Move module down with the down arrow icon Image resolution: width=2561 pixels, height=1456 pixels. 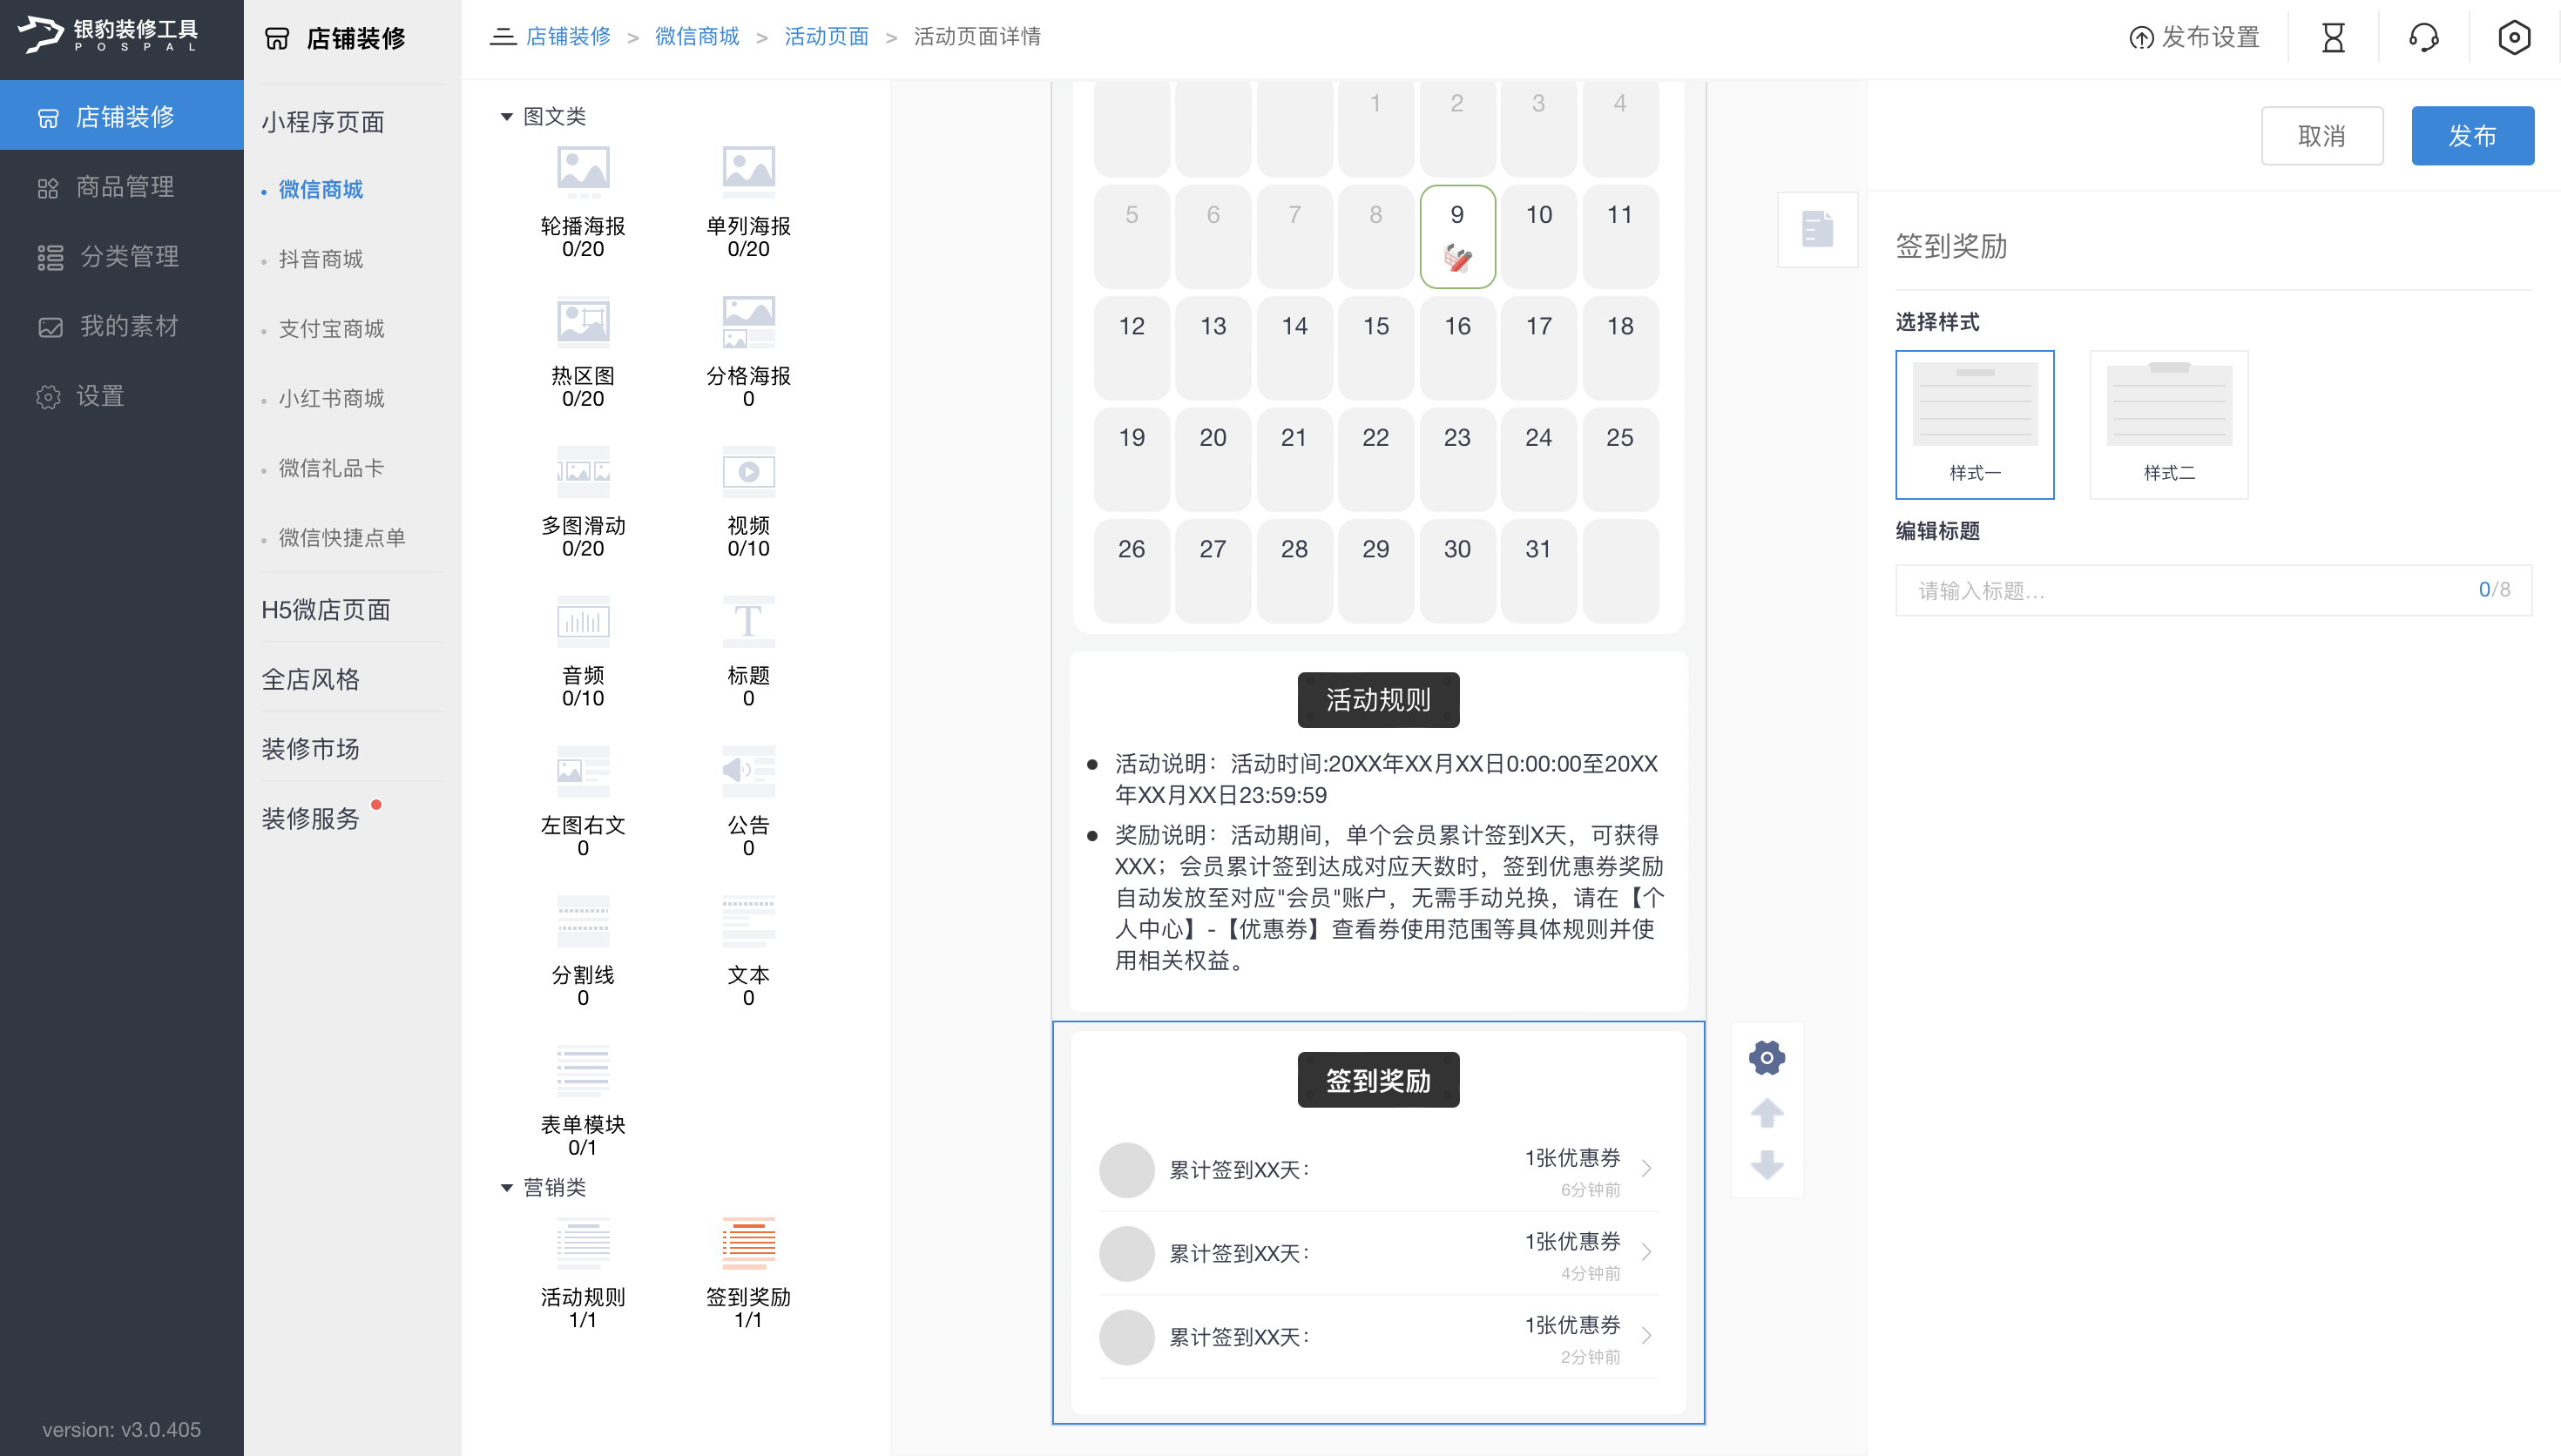(1766, 1164)
